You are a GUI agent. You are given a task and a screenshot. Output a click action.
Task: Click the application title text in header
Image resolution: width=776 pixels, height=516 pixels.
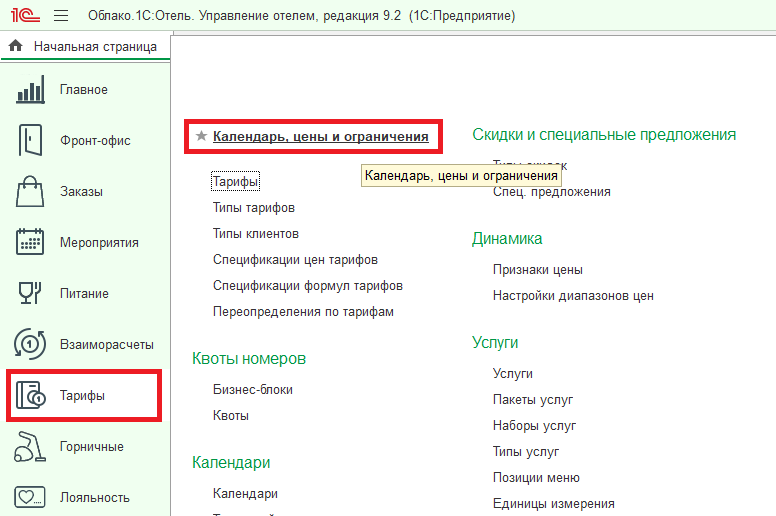click(301, 16)
